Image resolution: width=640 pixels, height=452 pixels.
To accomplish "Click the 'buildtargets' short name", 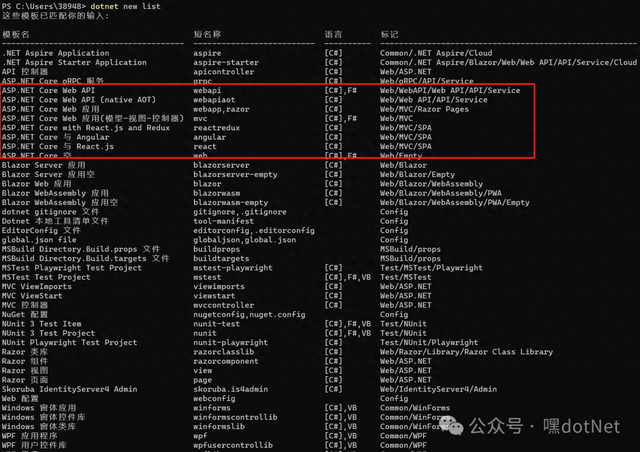I will click(221, 259).
